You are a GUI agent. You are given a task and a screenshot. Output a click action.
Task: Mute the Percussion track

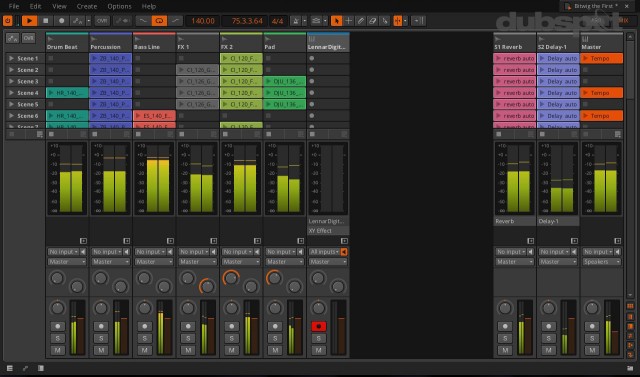101,350
